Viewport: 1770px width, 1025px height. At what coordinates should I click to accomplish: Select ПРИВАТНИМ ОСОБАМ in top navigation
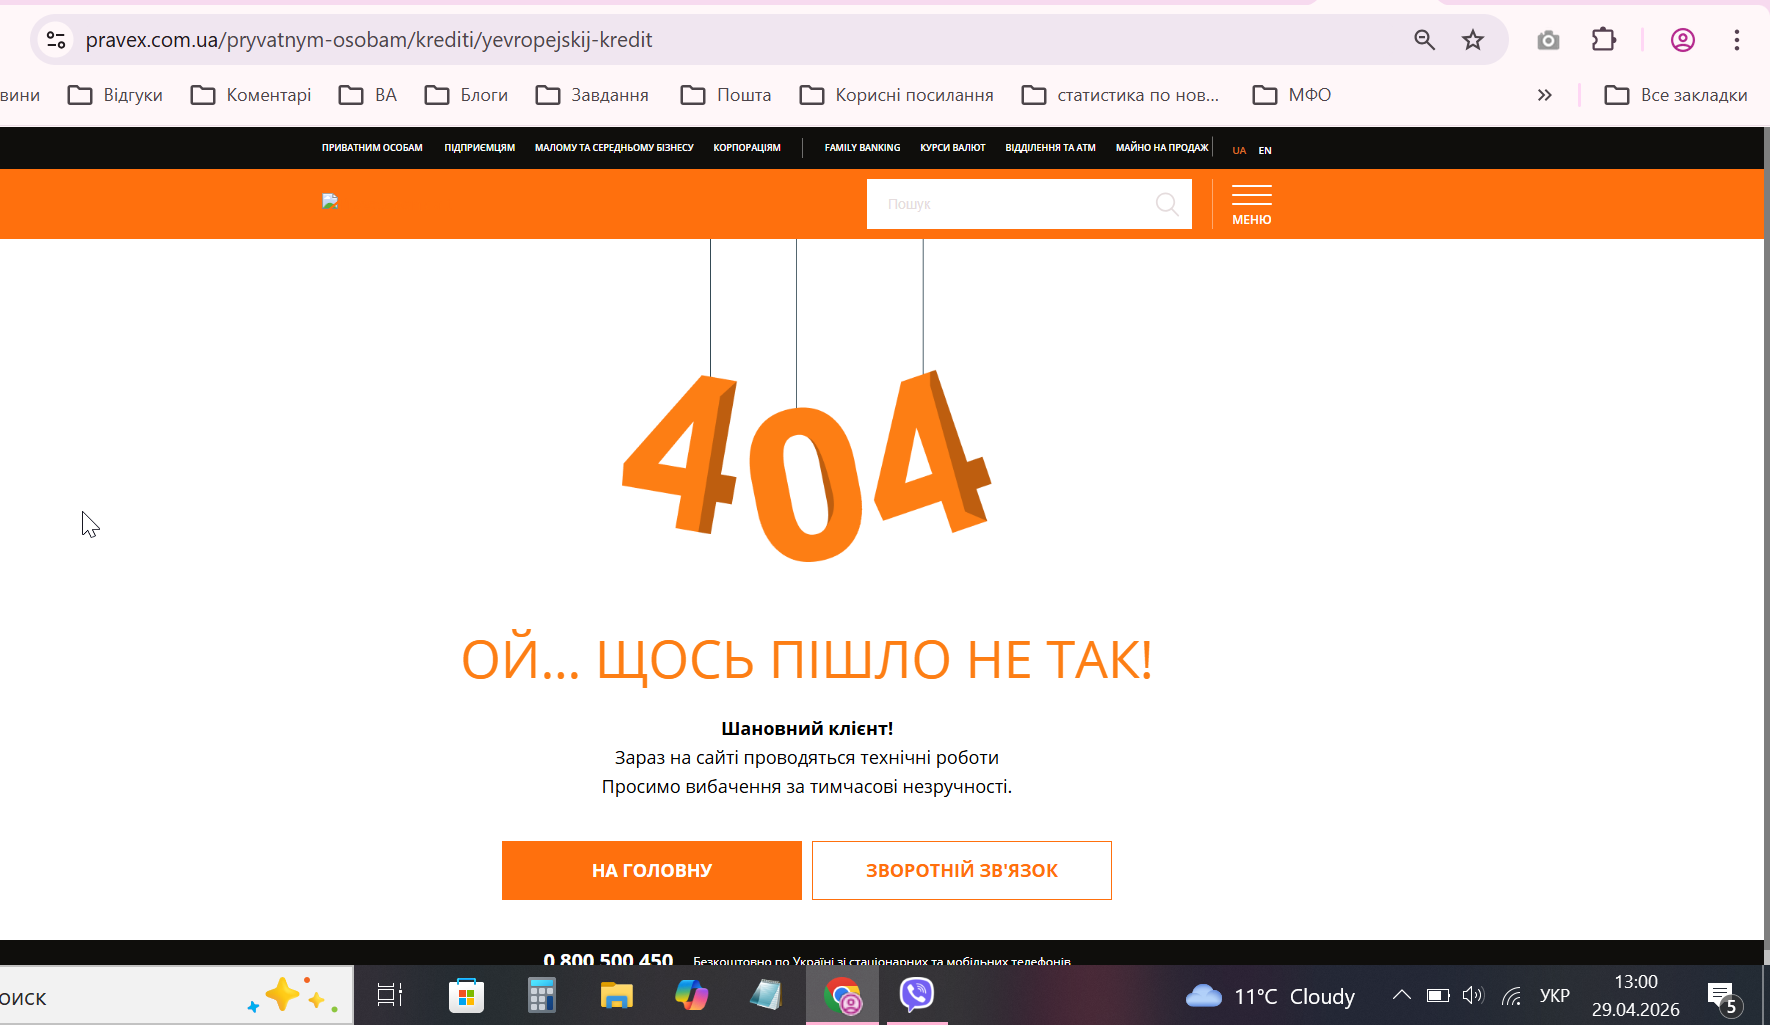click(372, 148)
